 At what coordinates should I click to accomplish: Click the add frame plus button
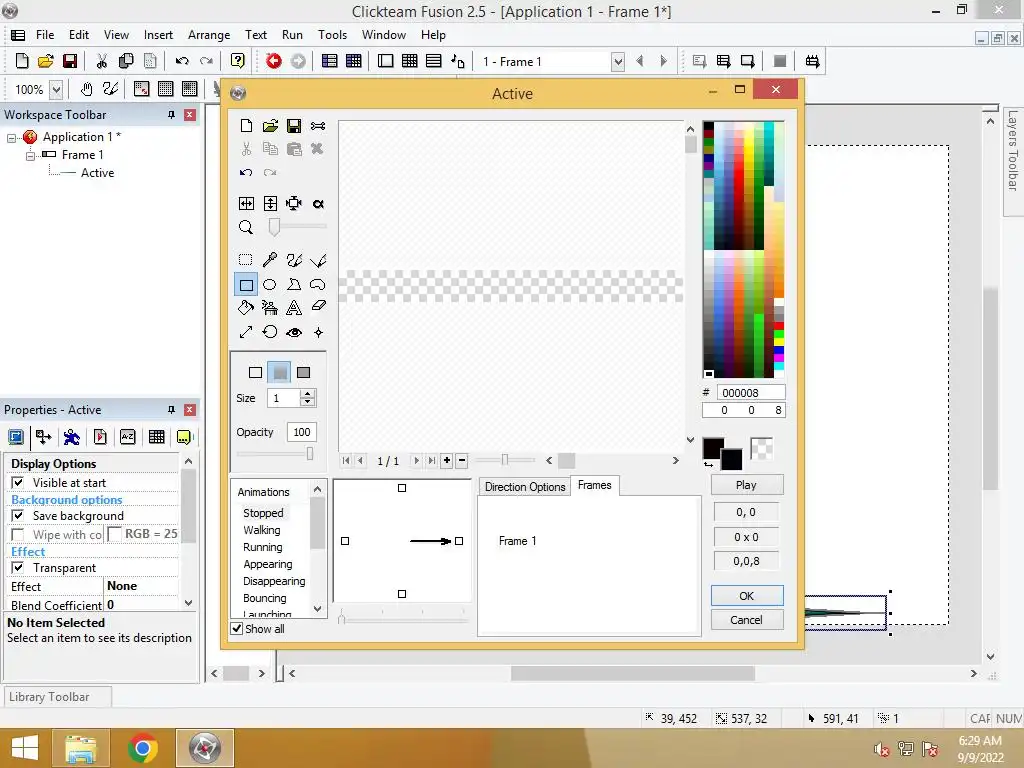tap(447, 460)
